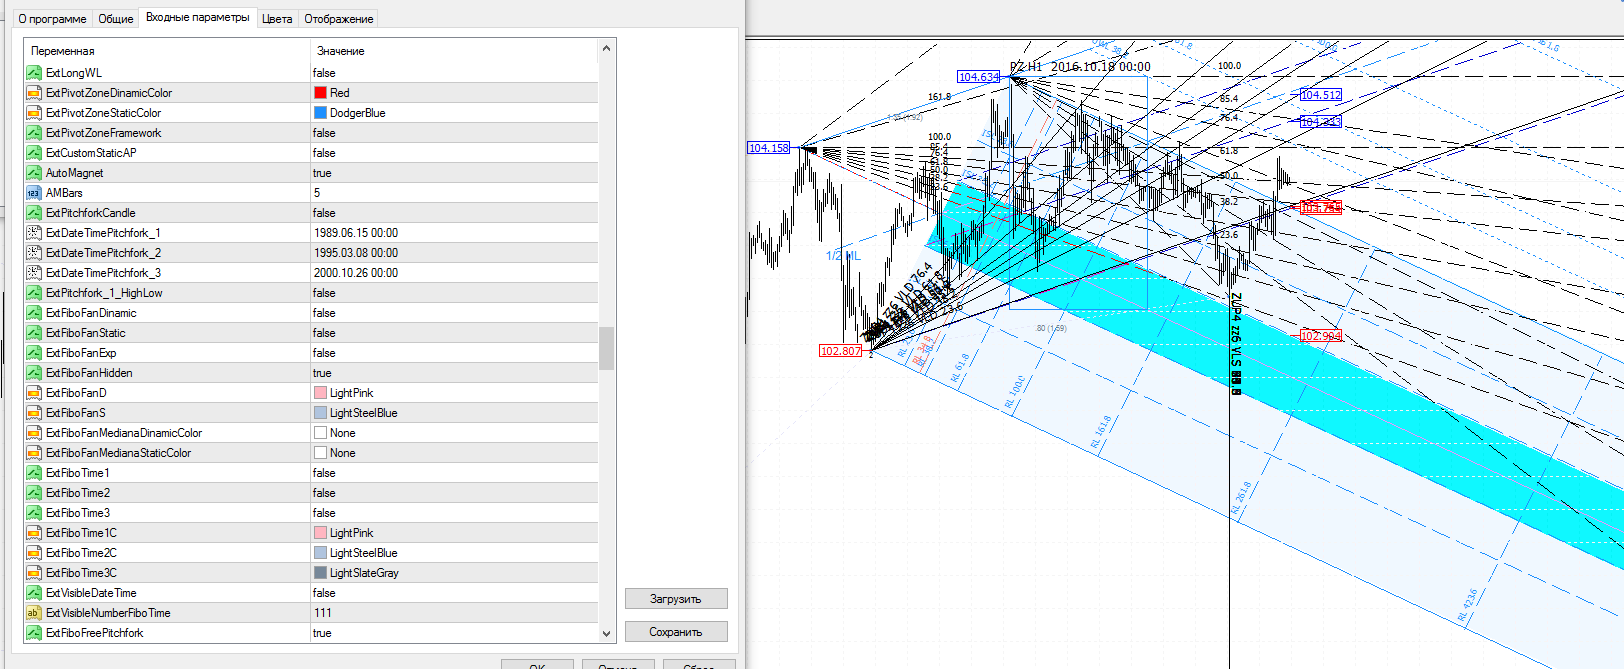Click the icon beside ExtFiboFanExp
This screenshot has width=1624, height=669.
coord(34,353)
